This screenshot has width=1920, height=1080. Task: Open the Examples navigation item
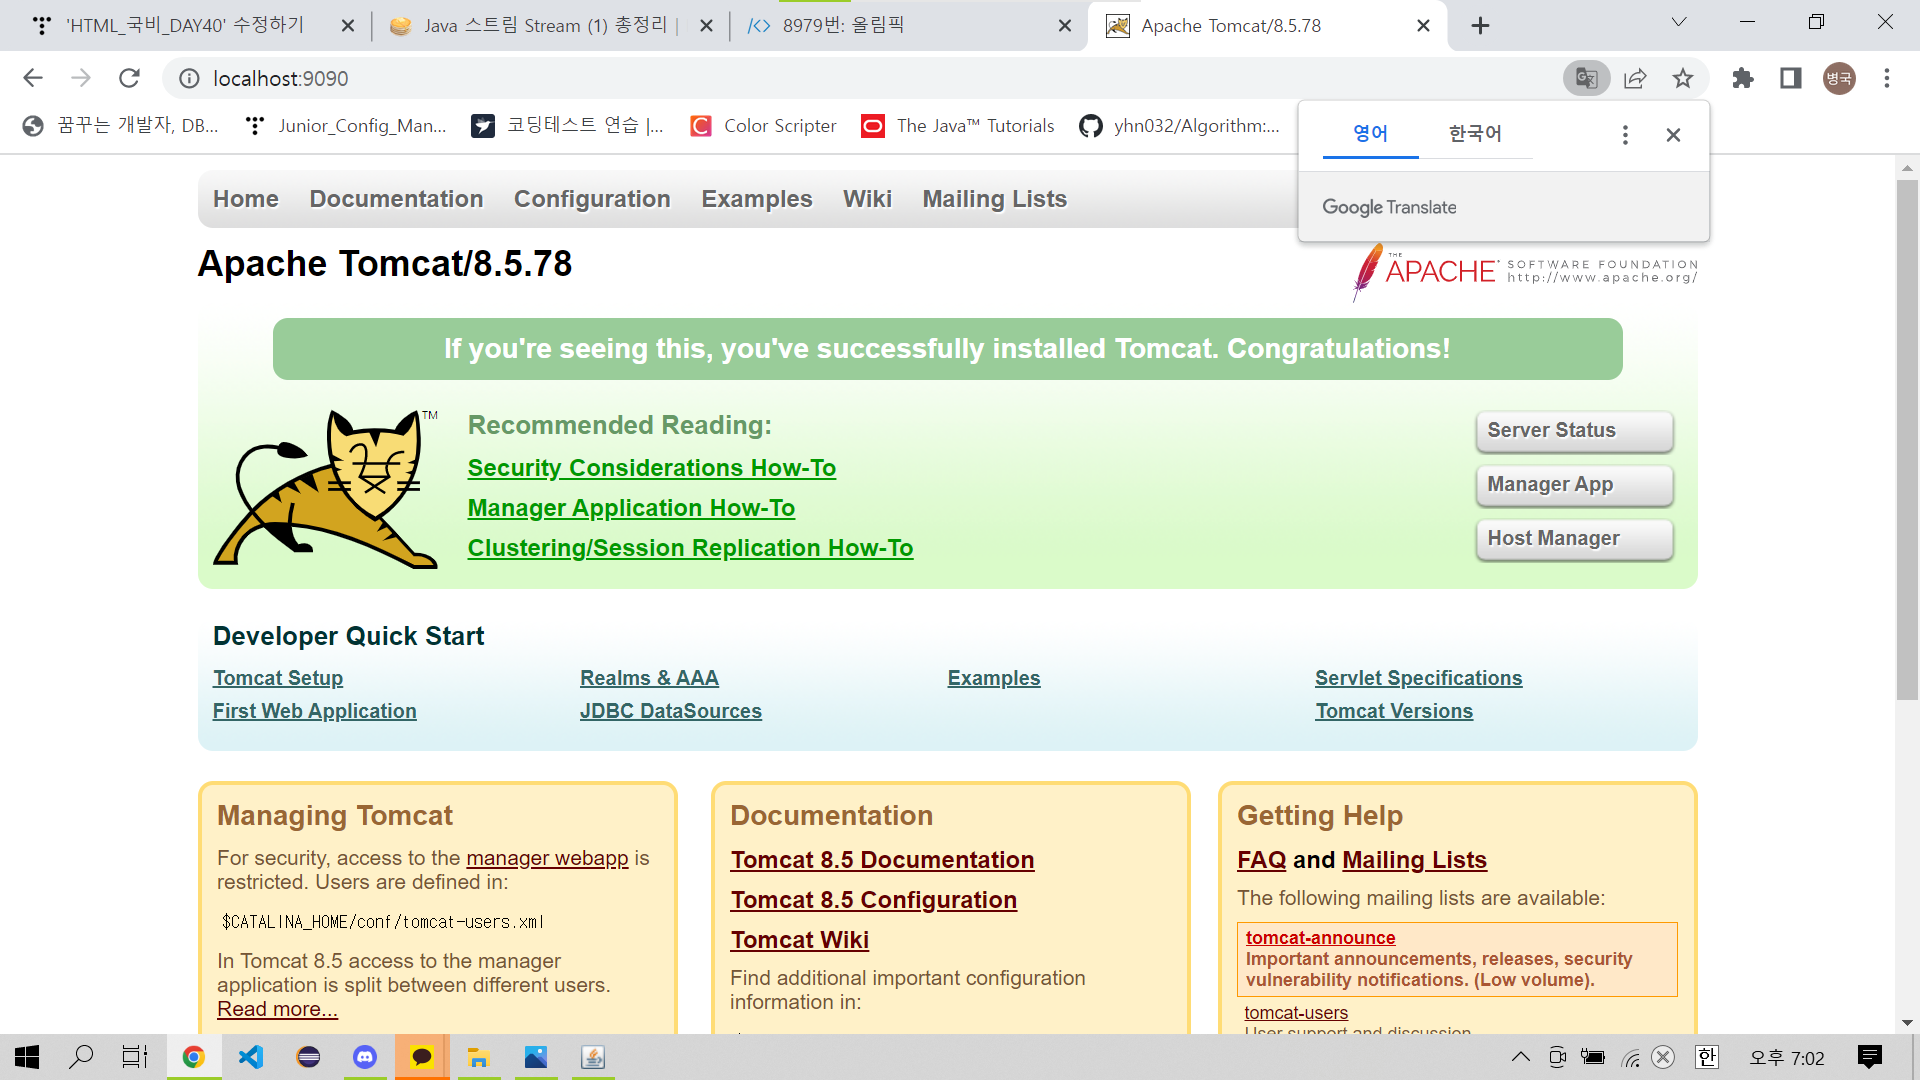point(757,199)
